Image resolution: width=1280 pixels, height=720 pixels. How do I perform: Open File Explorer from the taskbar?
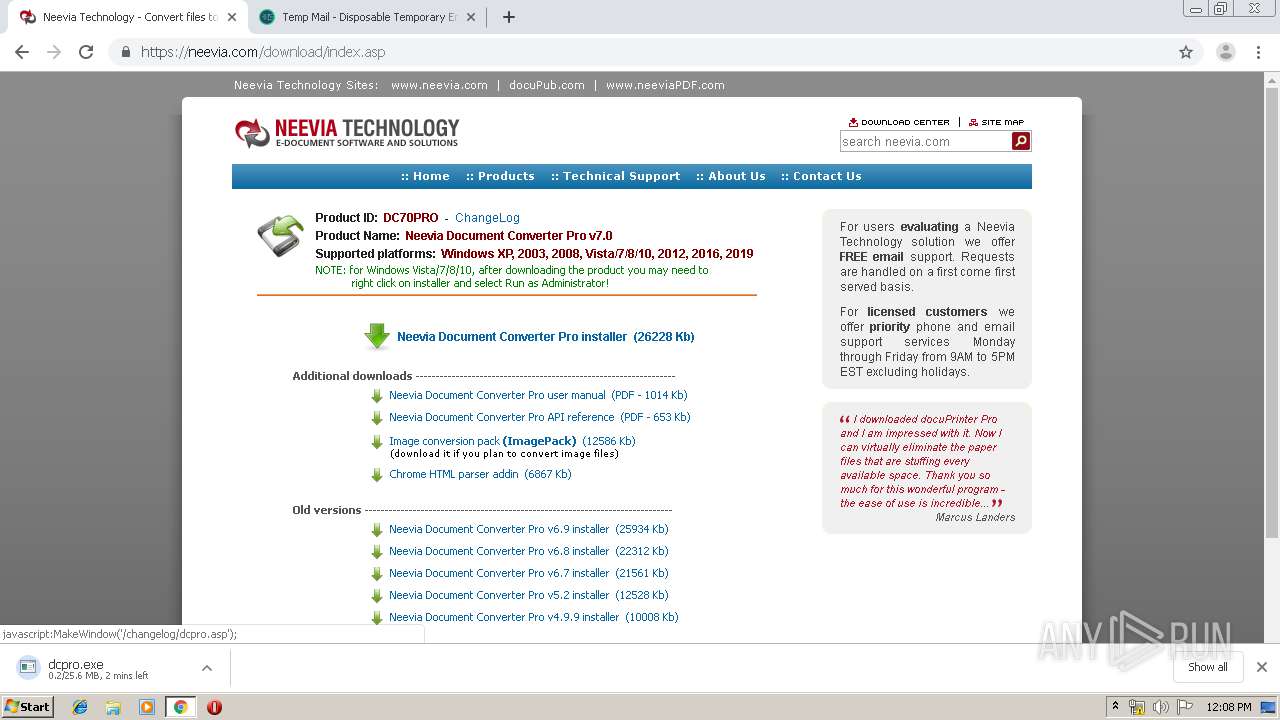(x=113, y=707)
